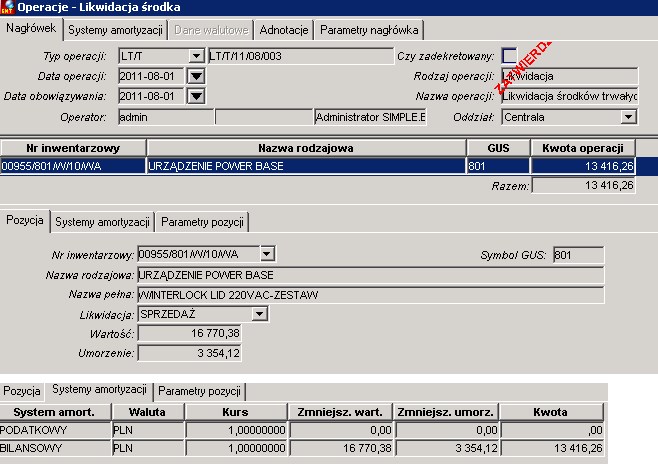Click the Rodzaj operacji Likwidacja field
Viewport: 658px width, 464px height.
[569, 76]
